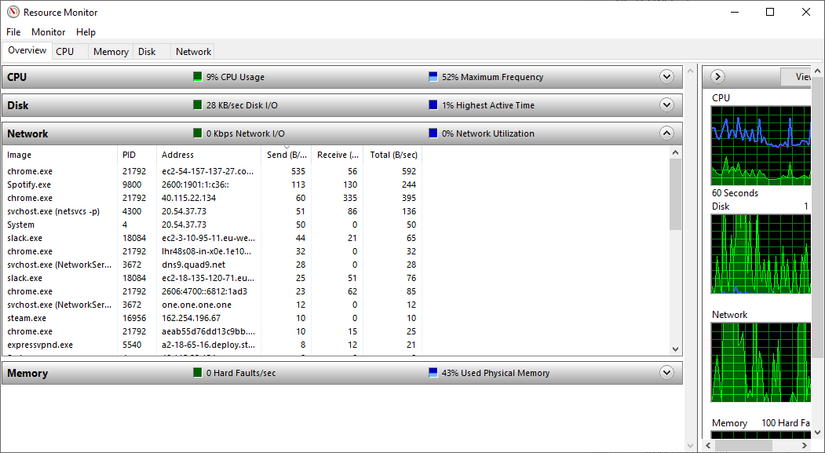Viewport: 825px width, 453px height.
Task: Click the one.one.one.one address cell
Action: [196, 305]
